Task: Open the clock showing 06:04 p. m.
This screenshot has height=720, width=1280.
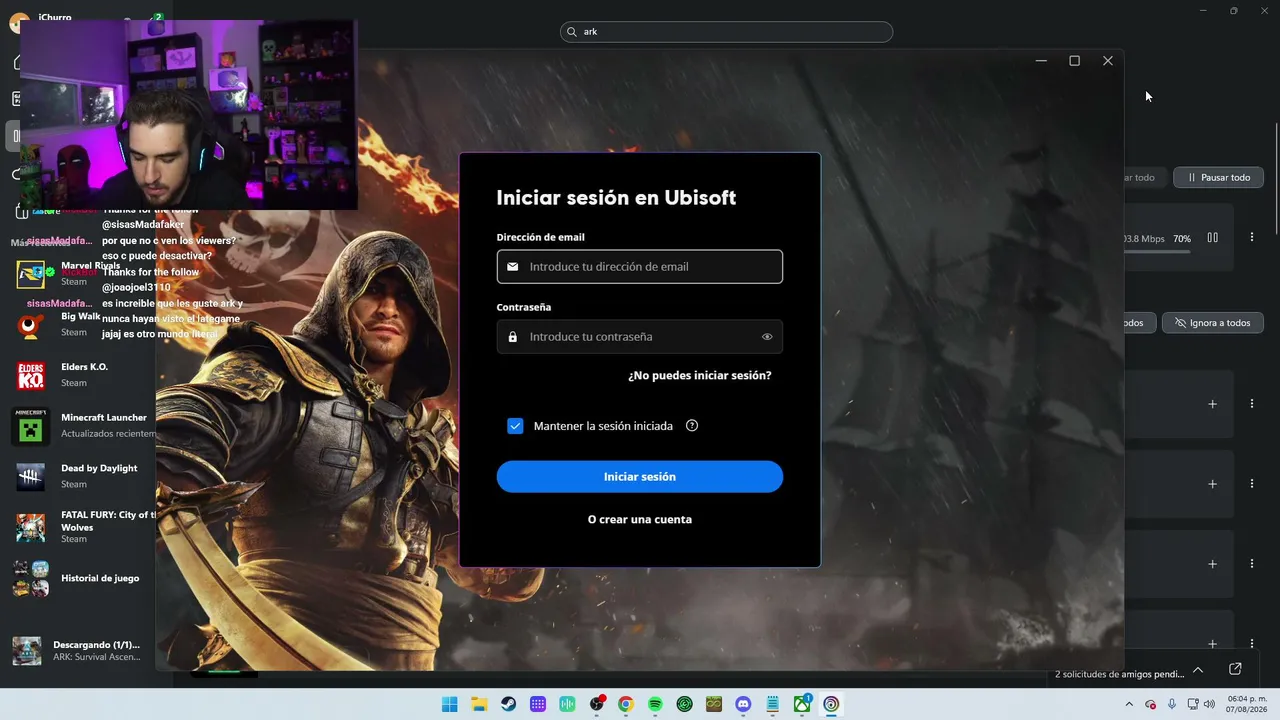Action: 1247,704
